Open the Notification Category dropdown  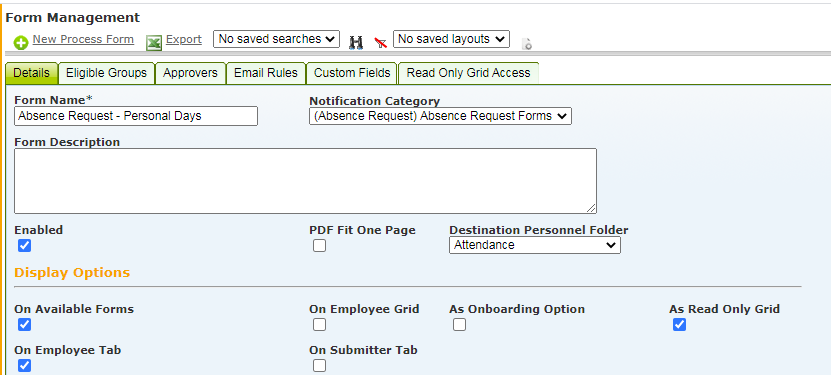coord(440,116)
